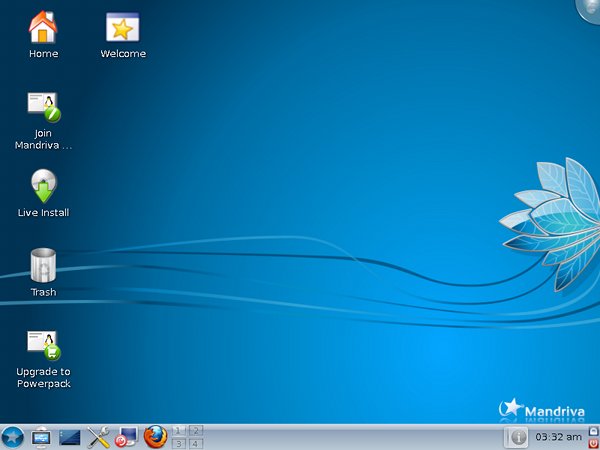Switch to virtual desktop 3
Image resolution: width=600 pixels, height=450 pixels.
179,444
